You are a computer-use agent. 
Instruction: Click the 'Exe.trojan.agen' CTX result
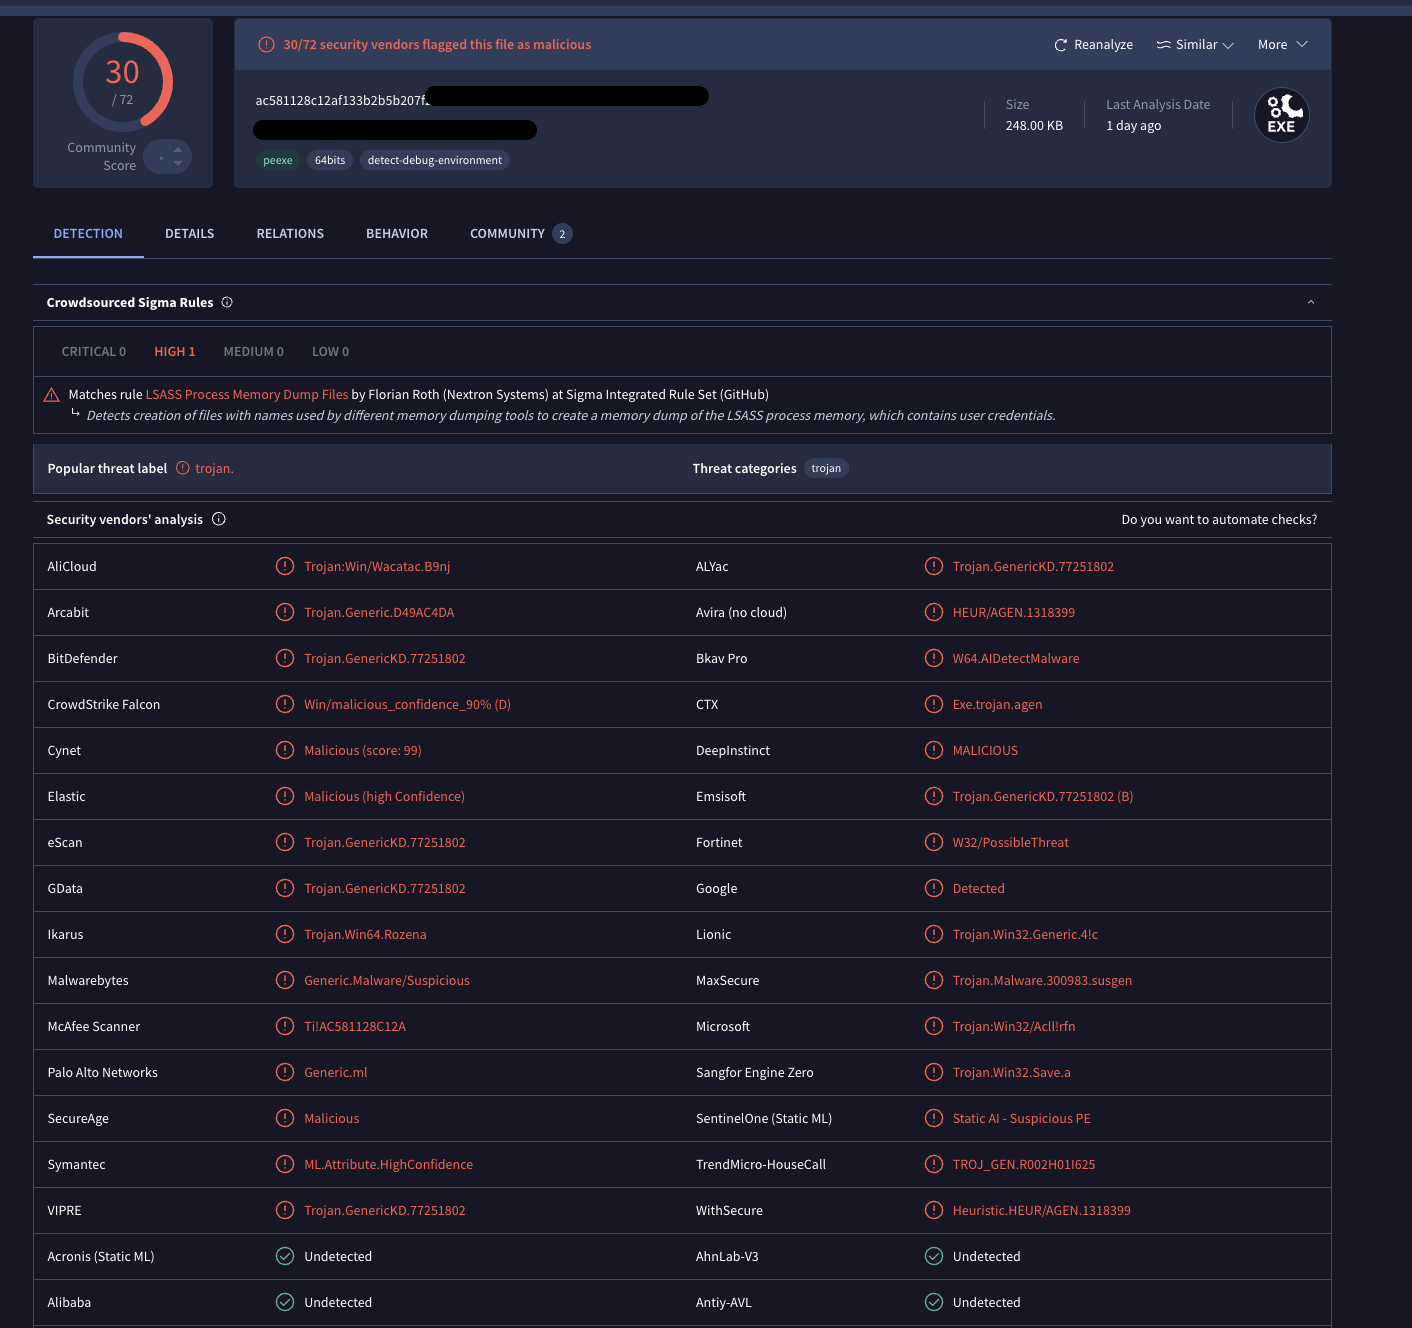coord(998,705)
